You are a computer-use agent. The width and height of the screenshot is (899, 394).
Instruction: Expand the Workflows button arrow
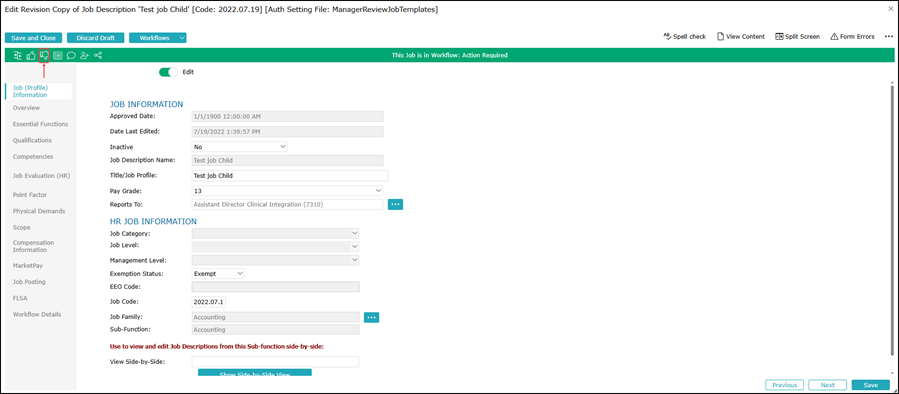182,38
